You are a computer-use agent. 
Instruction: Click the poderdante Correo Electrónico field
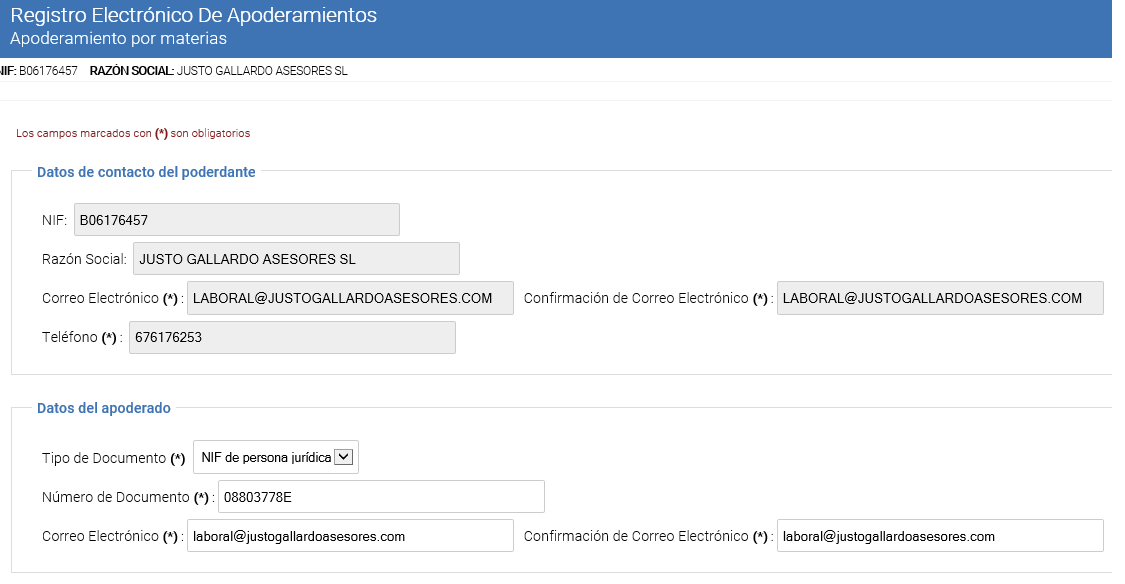(350, 298)
